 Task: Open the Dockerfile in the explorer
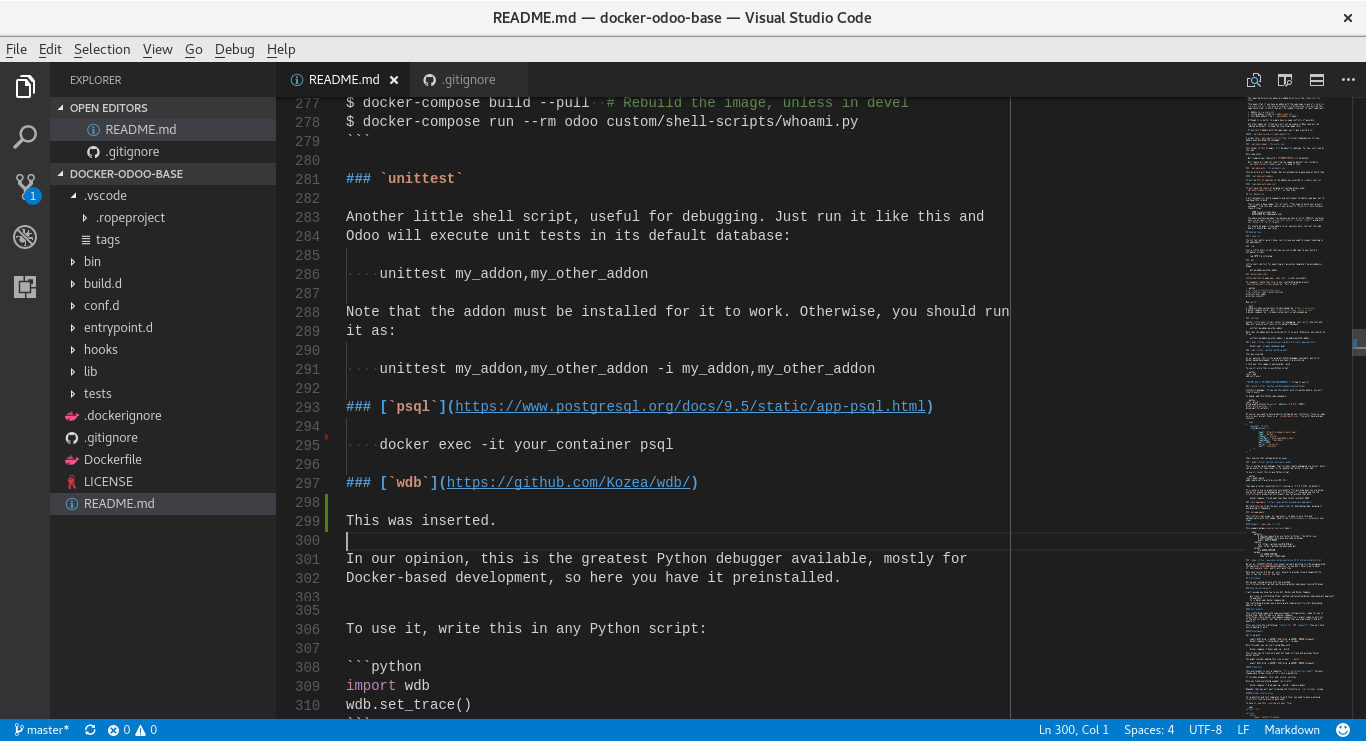click(x=163, y=460)
